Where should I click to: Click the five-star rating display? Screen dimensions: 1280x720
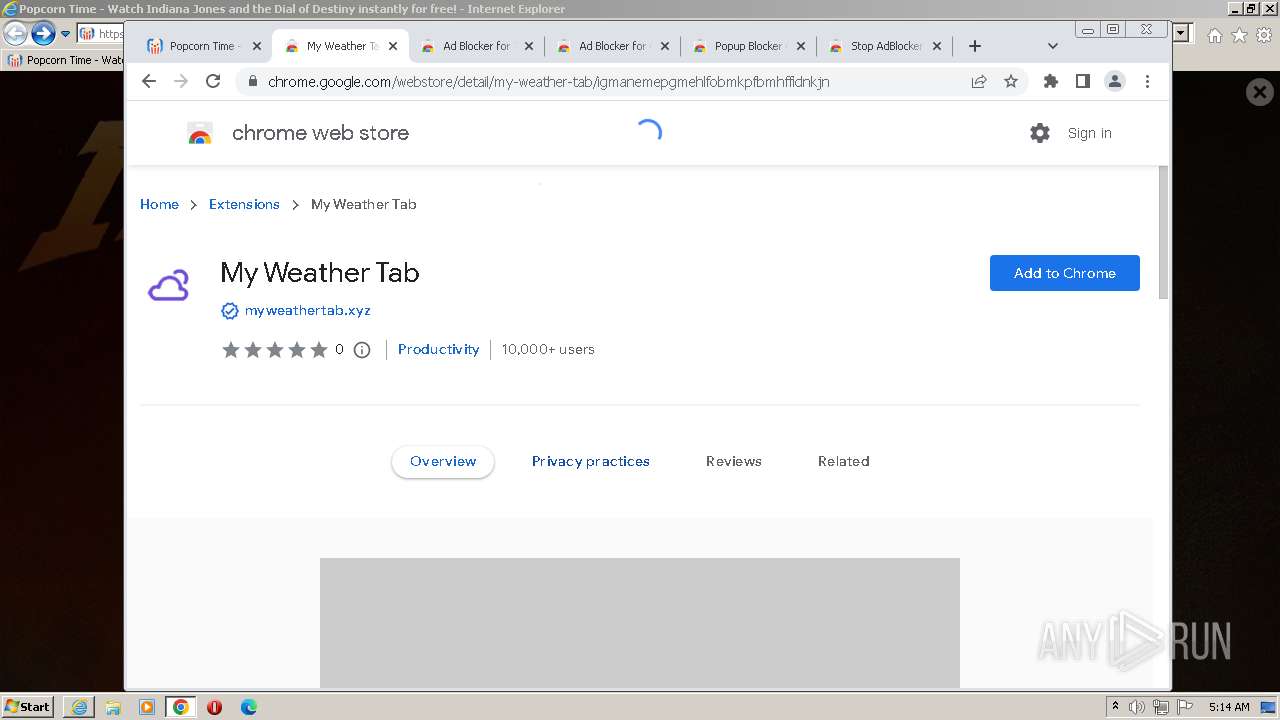(275, 350)
